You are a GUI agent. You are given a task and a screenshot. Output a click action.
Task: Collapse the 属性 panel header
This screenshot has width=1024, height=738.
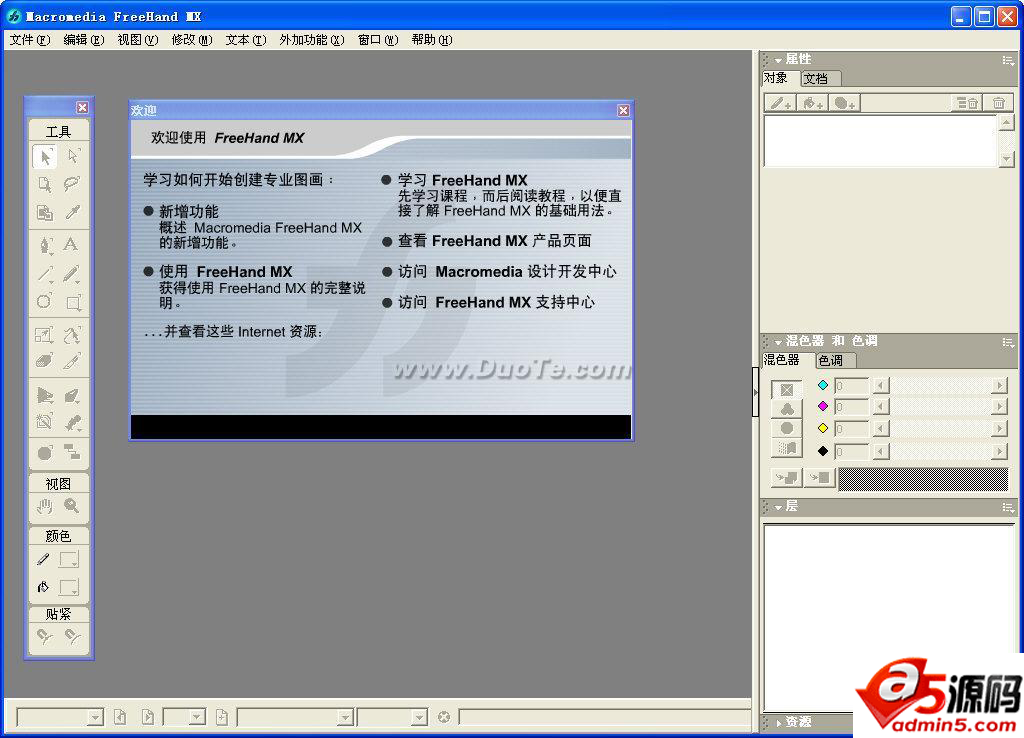(778, 60)
